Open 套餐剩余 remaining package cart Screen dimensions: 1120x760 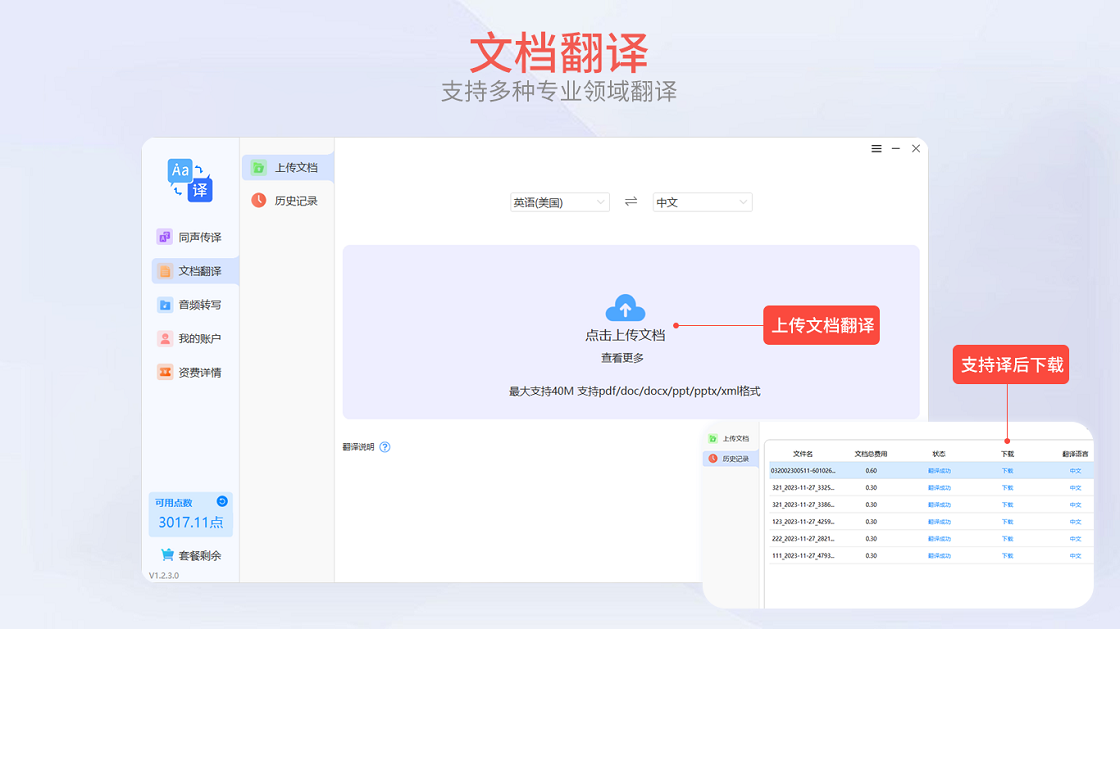[x=191, y=555]
